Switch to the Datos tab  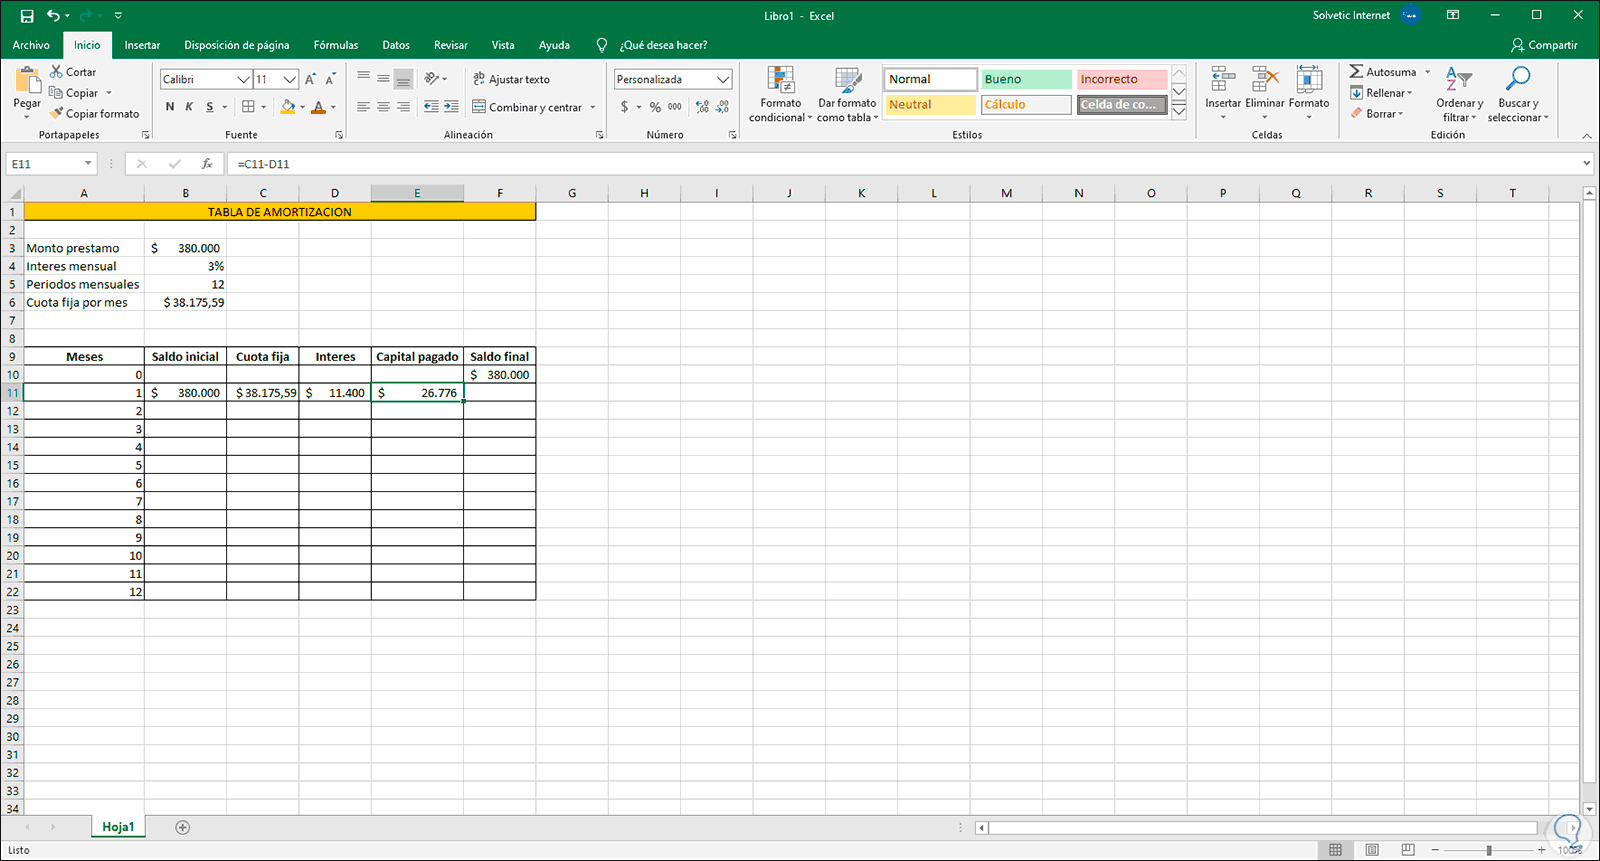(x=396, y=45)
